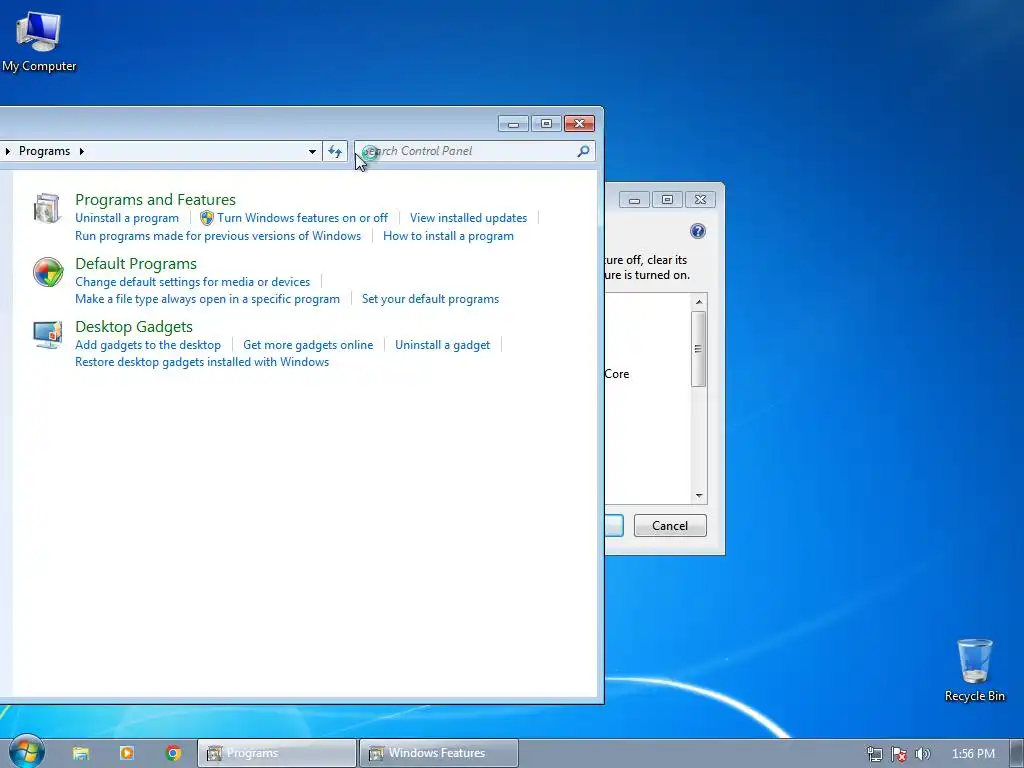Click Turn Windows features on or off
1024x768 pixels.
(302, 218)
